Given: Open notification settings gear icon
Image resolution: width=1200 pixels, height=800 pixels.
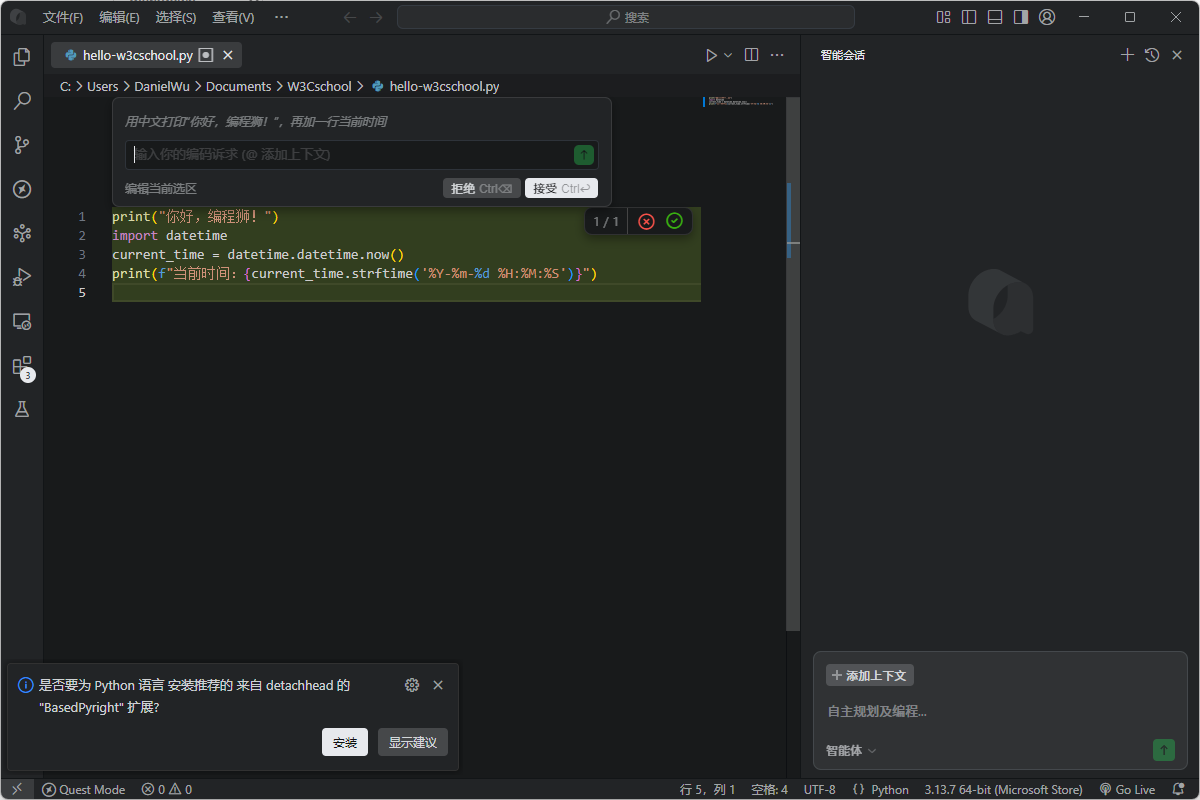Looking at the screenshot, I should point(412,685).
